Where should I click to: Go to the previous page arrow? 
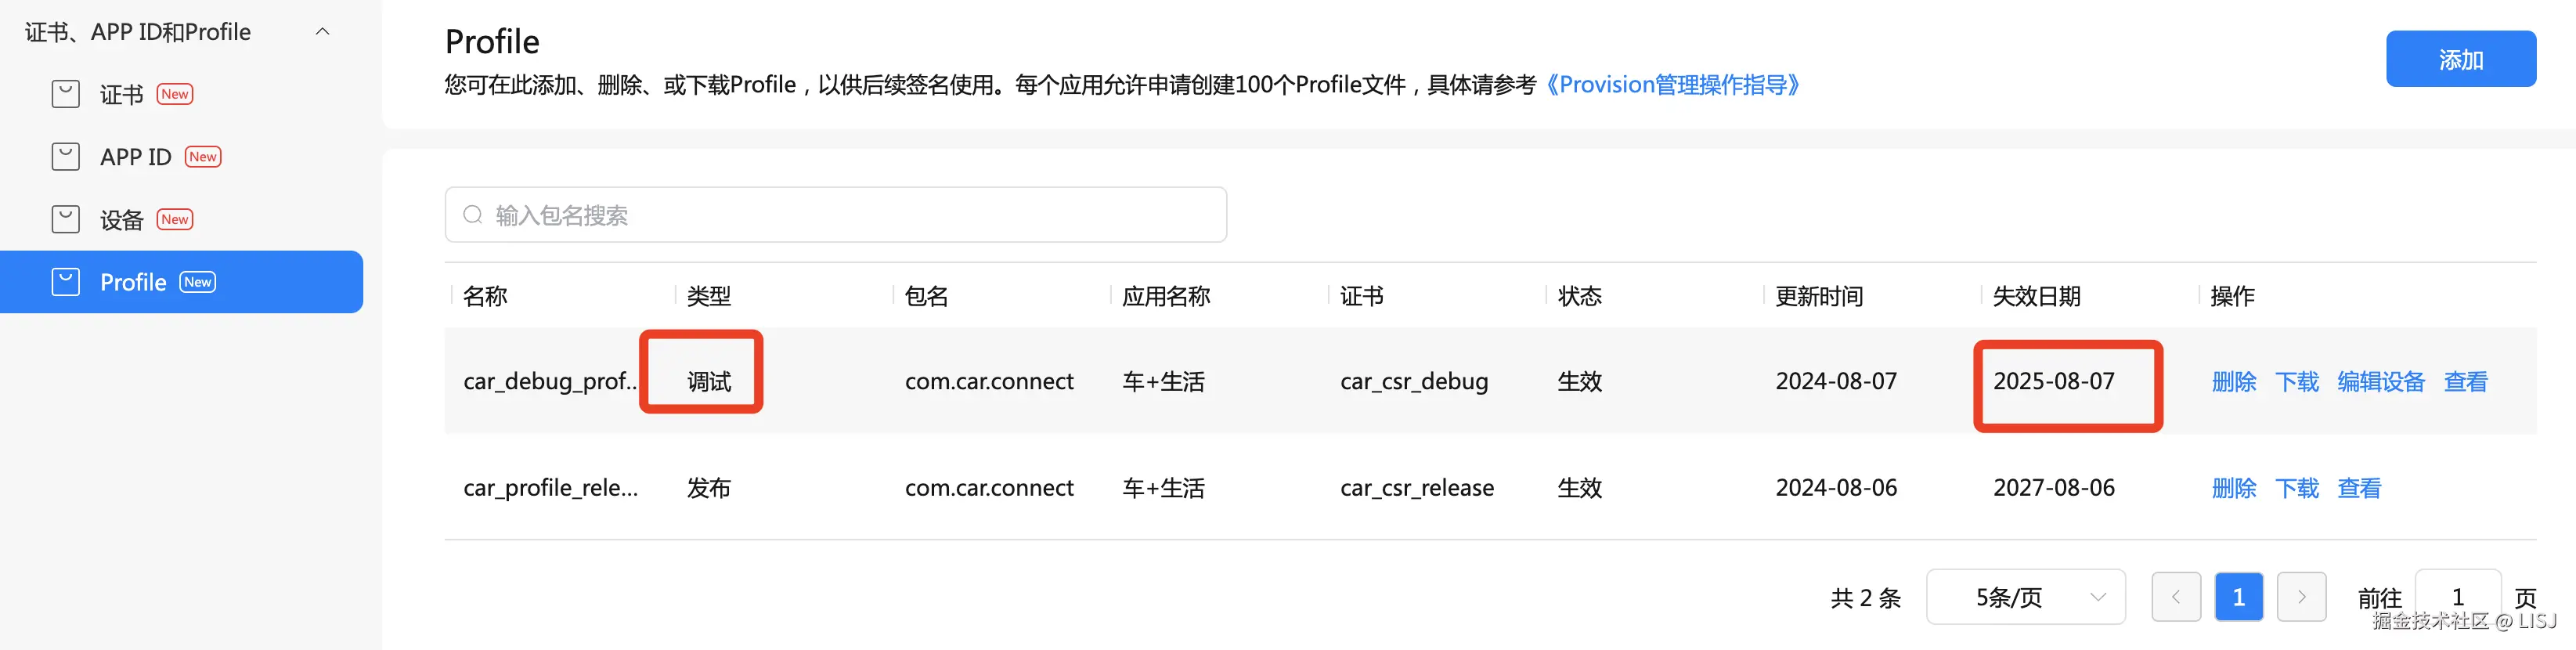coord(2175,597)
